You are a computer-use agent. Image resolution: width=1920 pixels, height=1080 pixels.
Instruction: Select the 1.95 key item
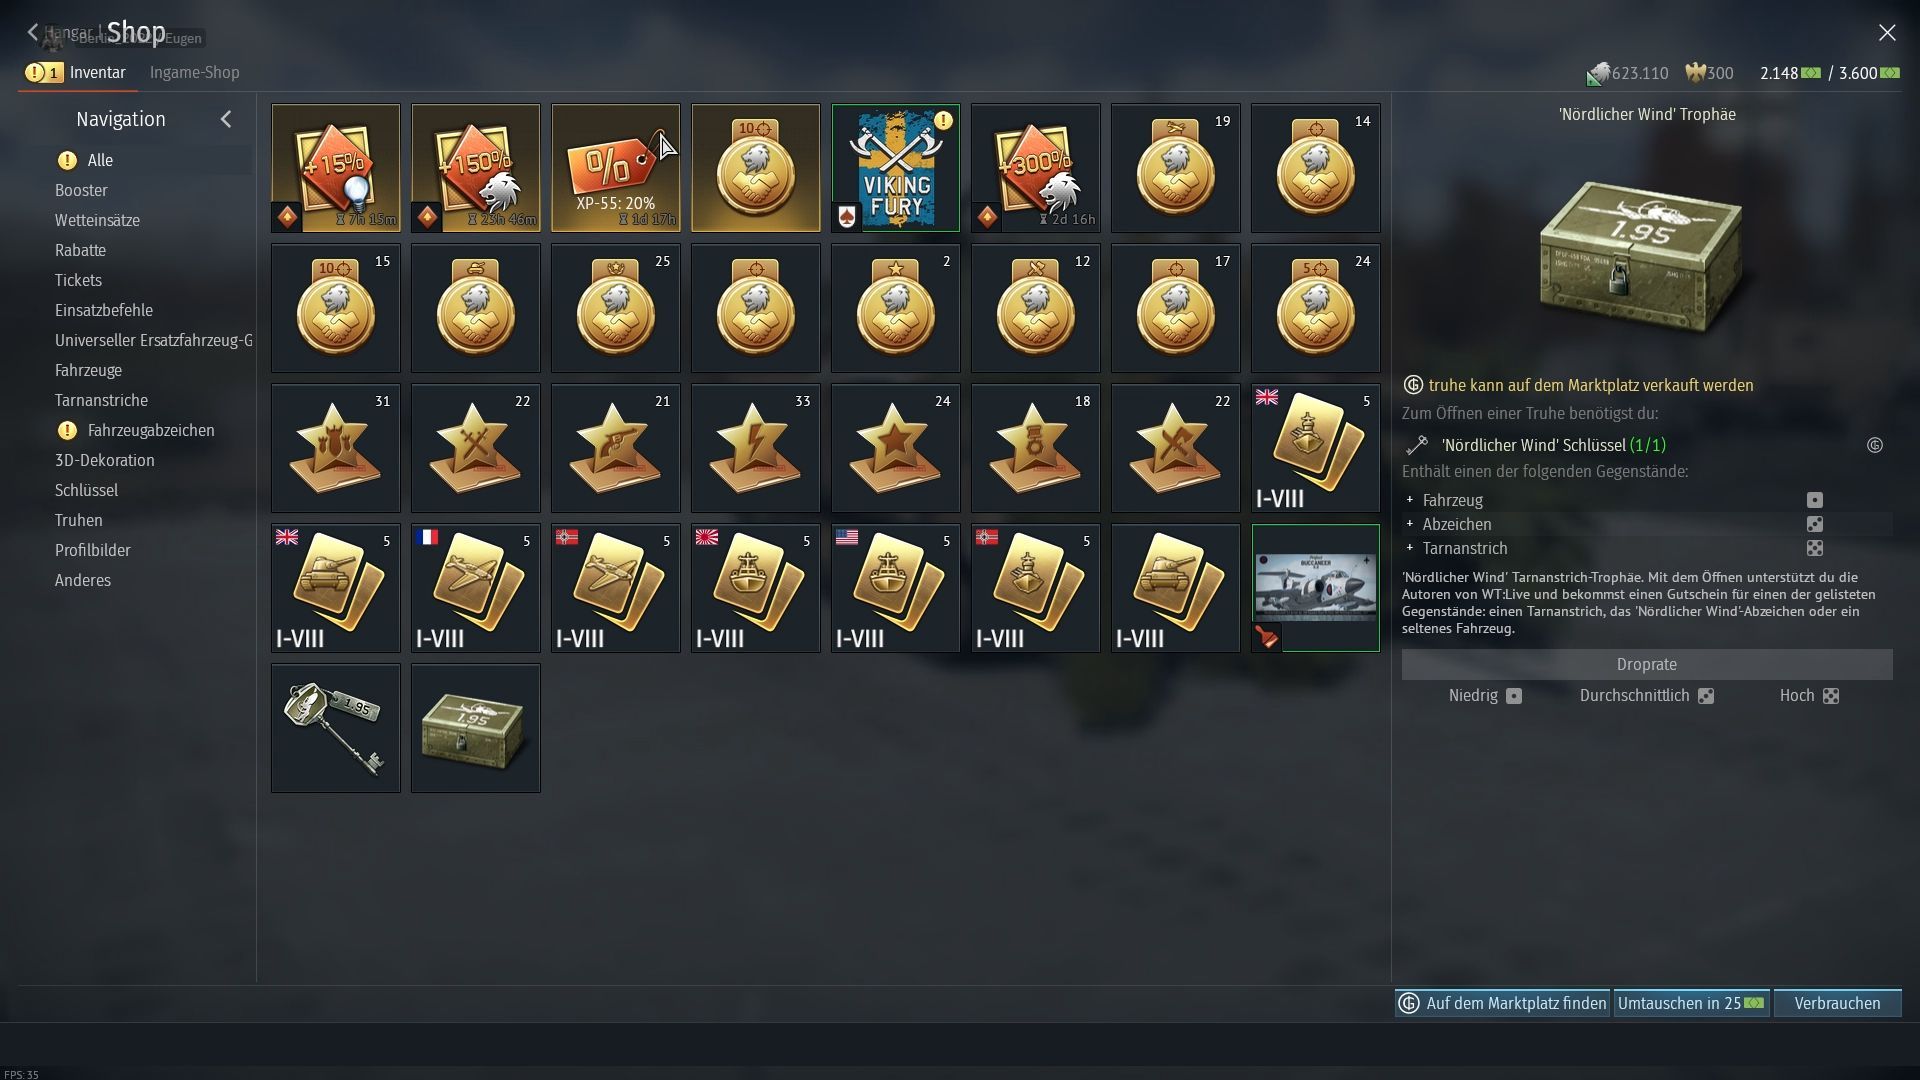(x=335, y=728)
